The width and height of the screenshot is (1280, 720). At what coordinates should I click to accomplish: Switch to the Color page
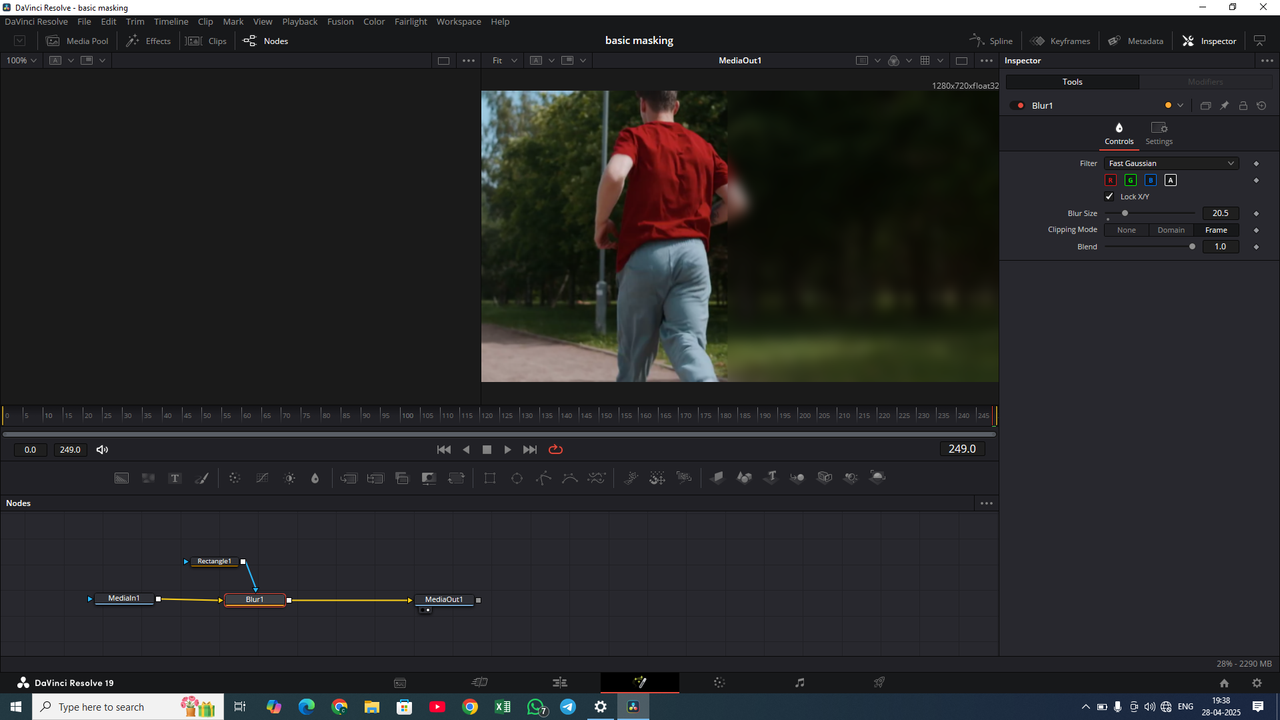719,682
